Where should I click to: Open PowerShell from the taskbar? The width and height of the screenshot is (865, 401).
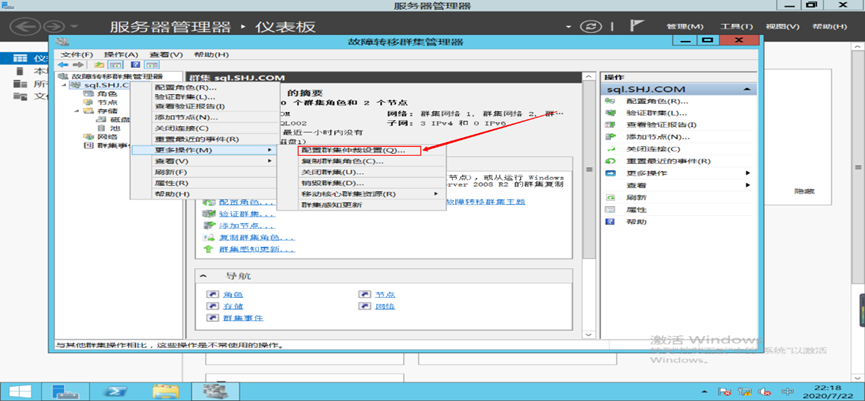[116, 391]
